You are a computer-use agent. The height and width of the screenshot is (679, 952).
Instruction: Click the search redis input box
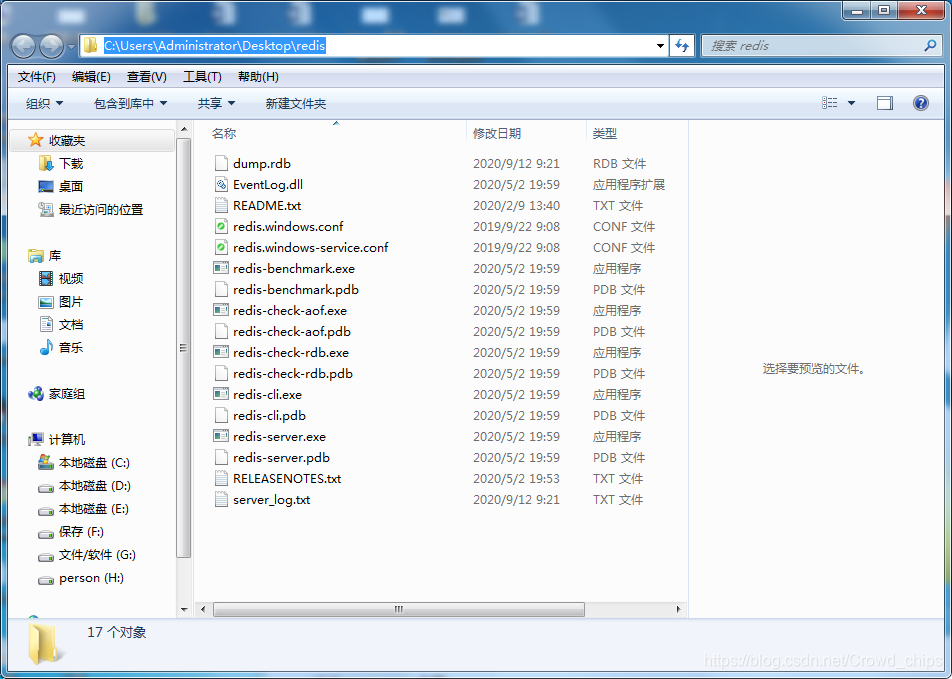pyautogui.click(x=821, y=46)
